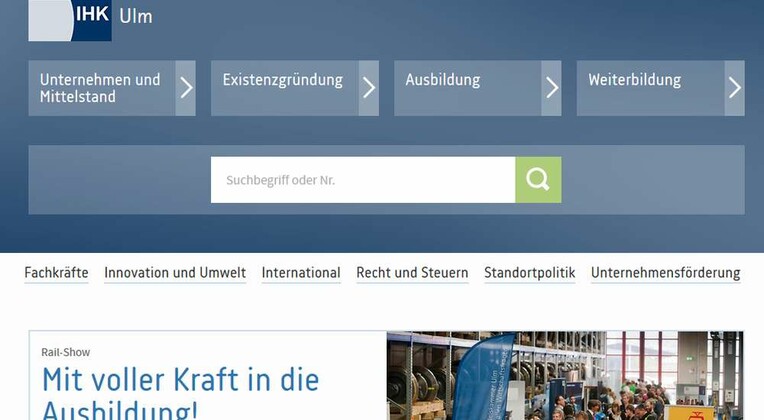The width and height of the screenshot is (764, 420).
Task: Click the green magnifier search button
Action: click(x=538, y=180)
